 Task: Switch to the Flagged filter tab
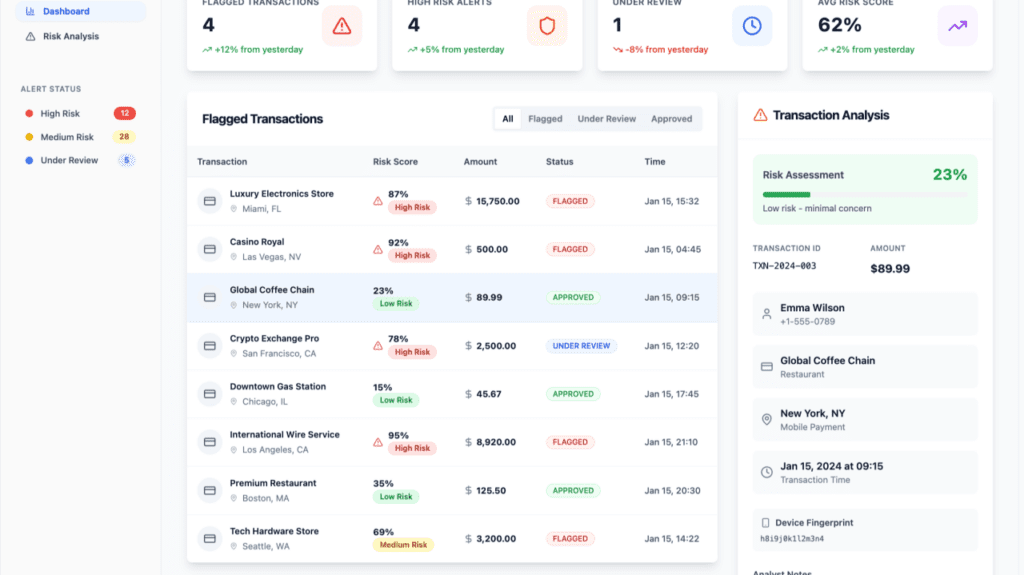(x=545, y=119)
